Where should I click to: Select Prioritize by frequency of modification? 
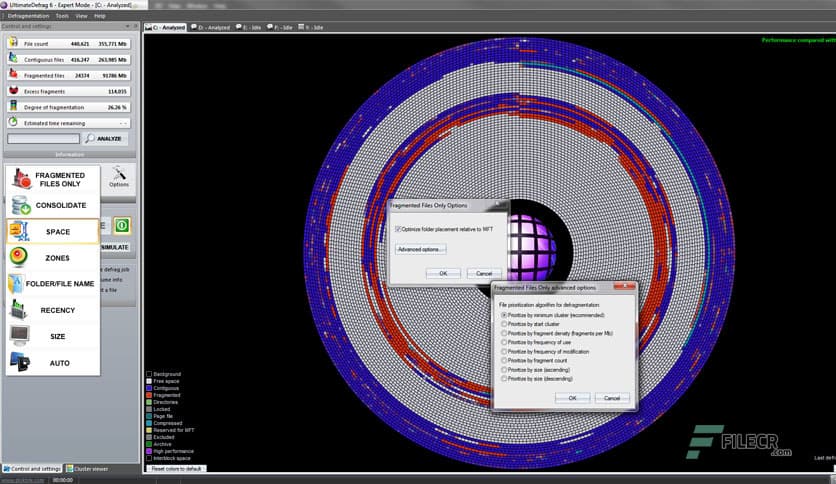[504, 352]
